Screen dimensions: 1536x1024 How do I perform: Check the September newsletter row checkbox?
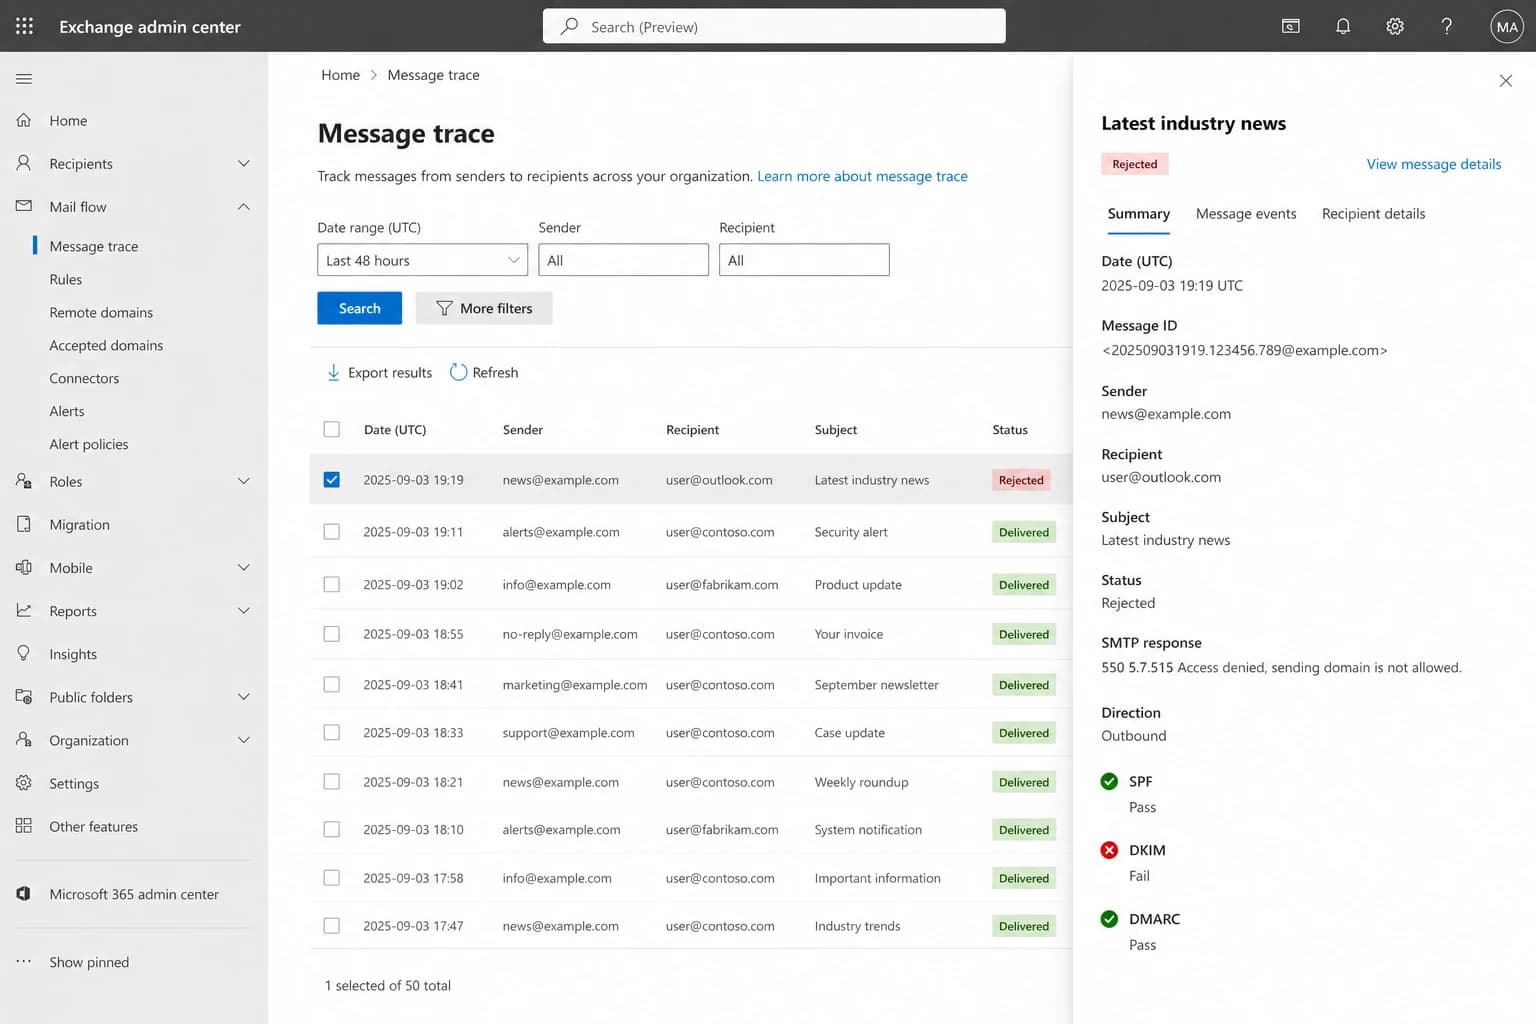point(332,684)
